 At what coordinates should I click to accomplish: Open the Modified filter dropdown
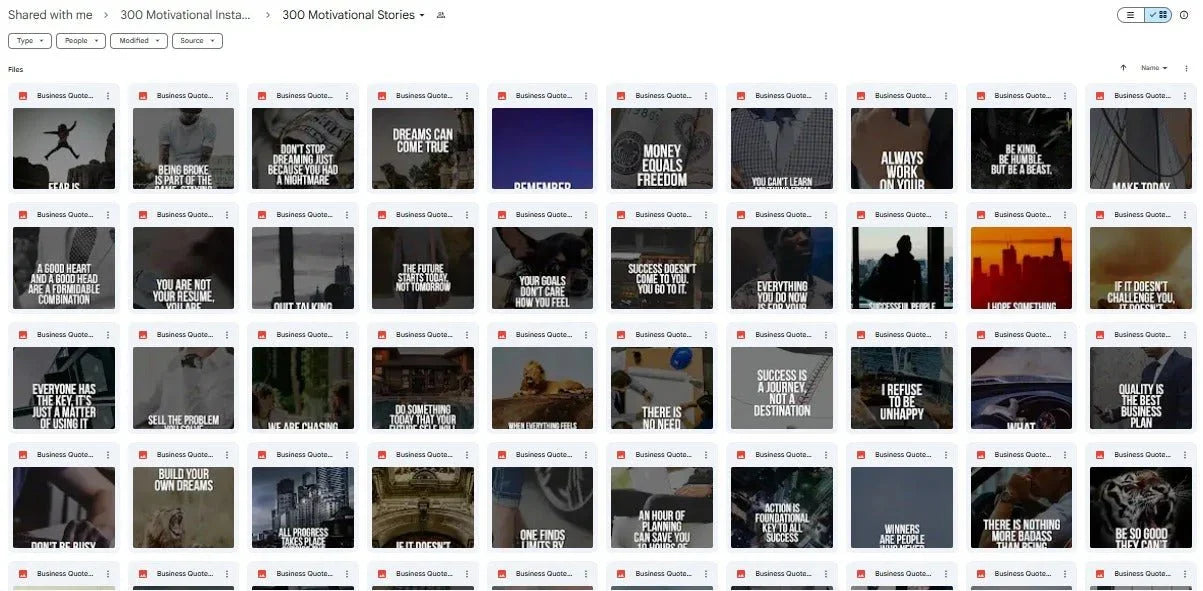(x=139, y=40)
